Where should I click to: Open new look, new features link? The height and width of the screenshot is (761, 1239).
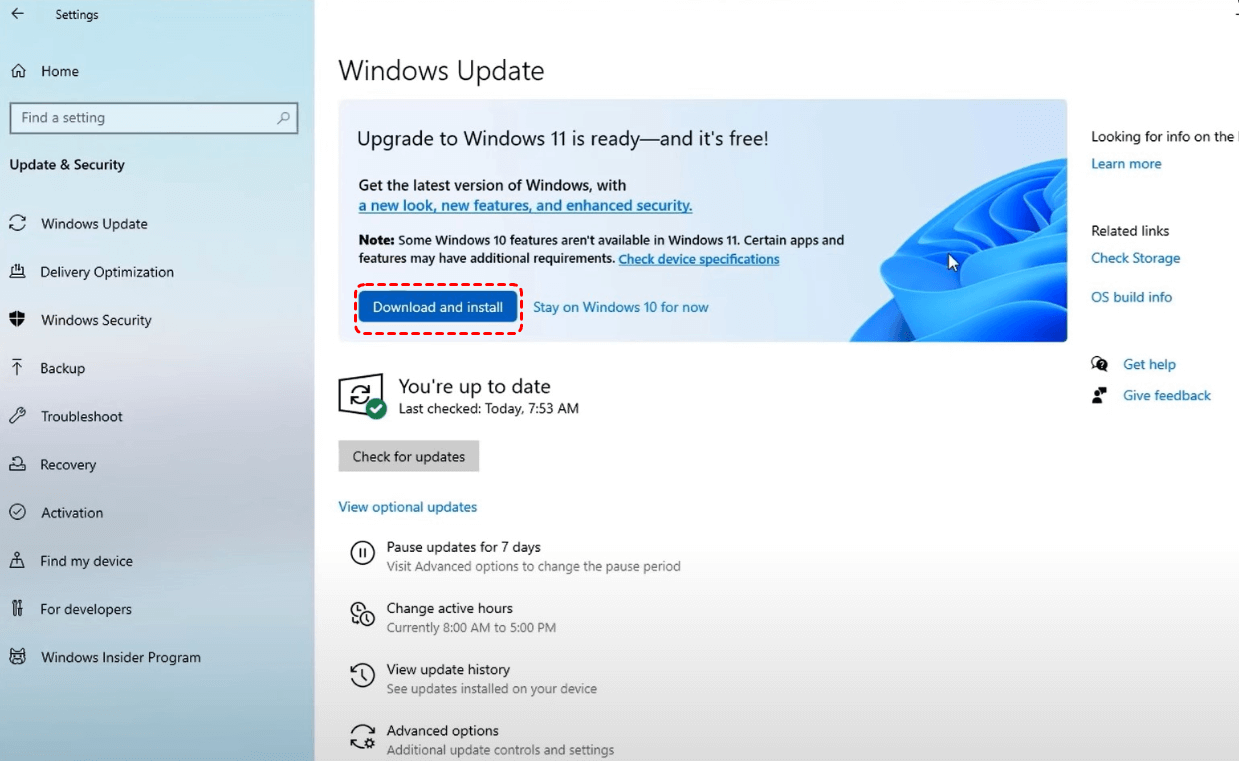click(x=526, y=205)
